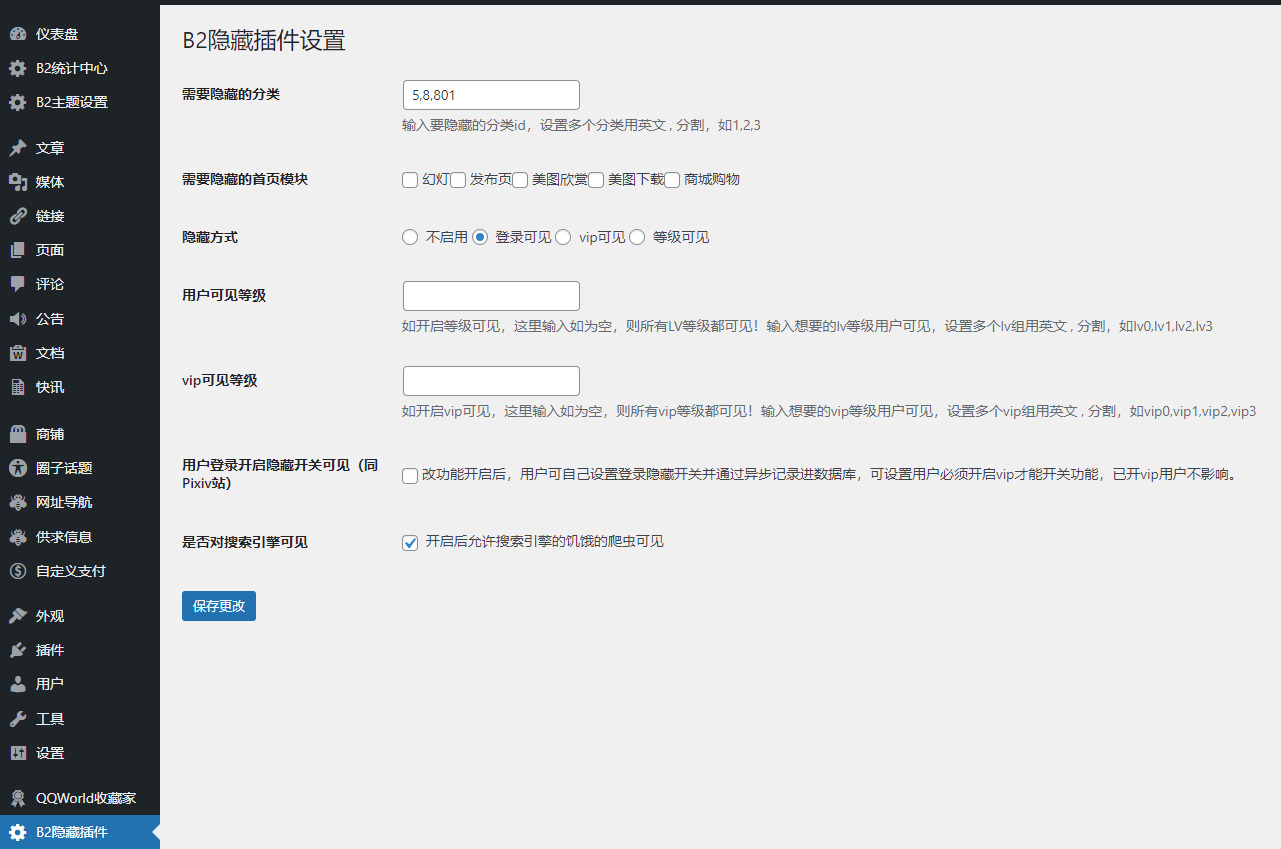The height and width of the screenshot is (849, 1281).
Task: Click the vip可见等级 input field
Action: pyautogui.click(x=490, y=380)
